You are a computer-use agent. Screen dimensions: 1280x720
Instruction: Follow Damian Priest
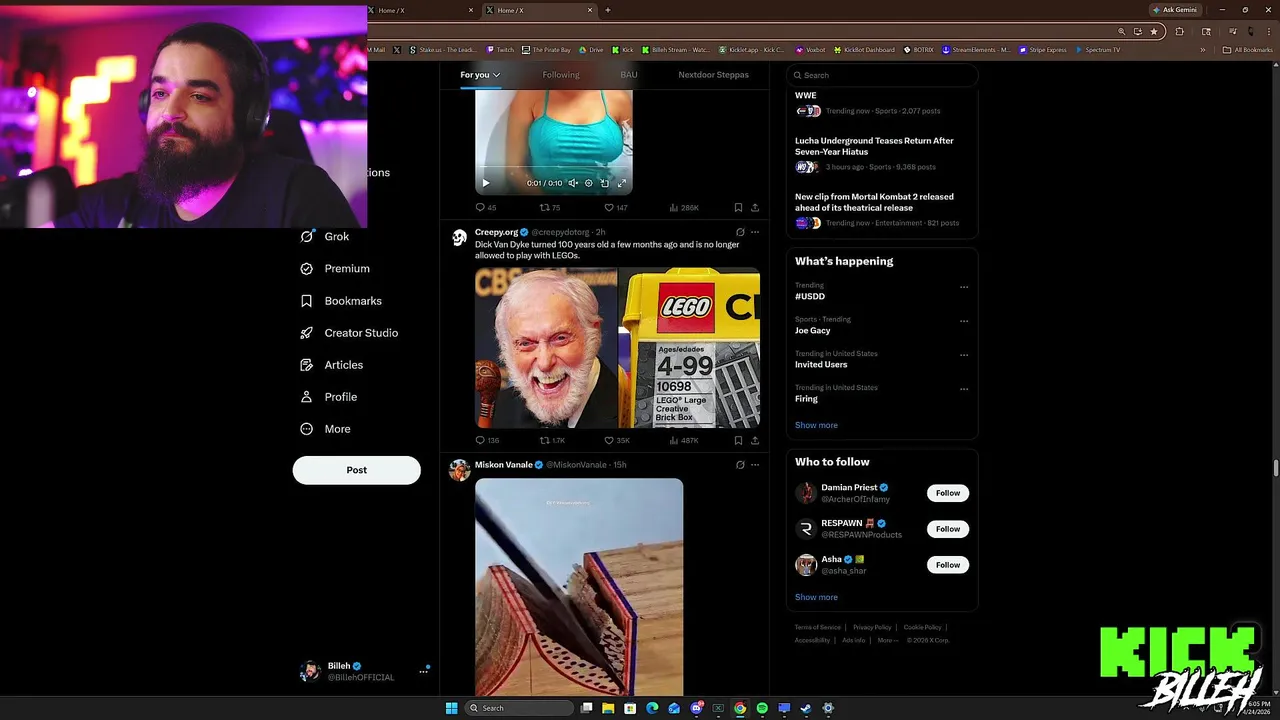click(948, 493)
